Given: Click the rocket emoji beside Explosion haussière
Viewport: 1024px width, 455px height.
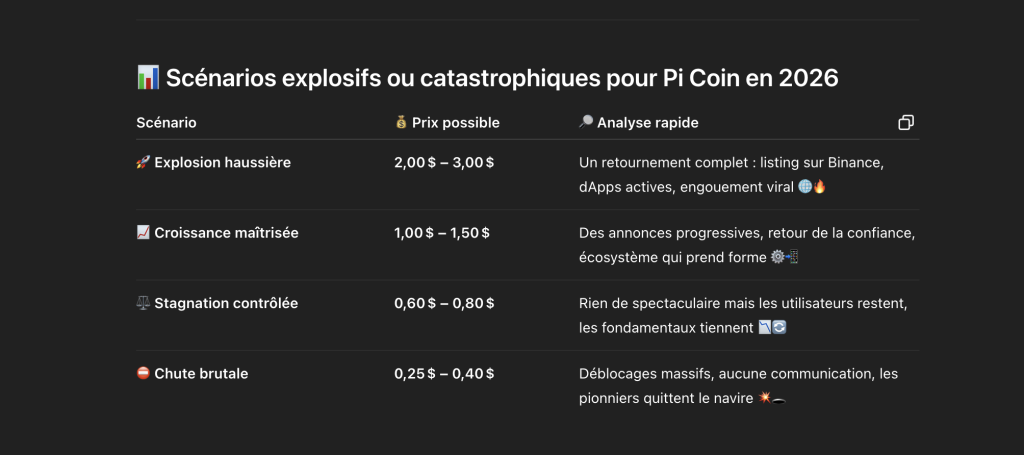Looking at the screenshot, I should [143, 163].
